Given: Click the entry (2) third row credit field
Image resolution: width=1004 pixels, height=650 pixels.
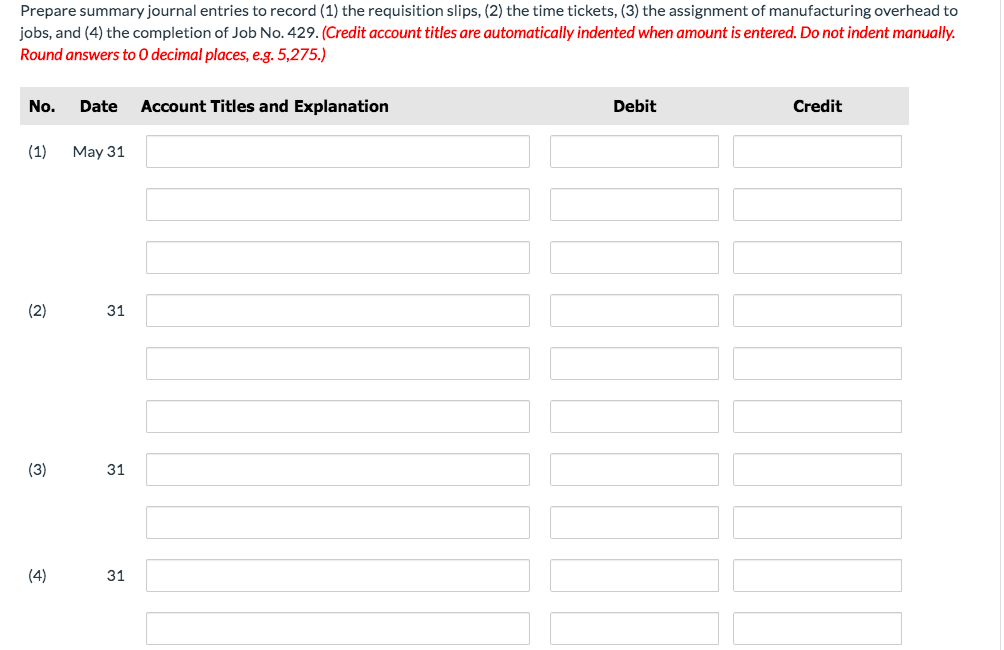Looking at the screenshot, I should click(817, 417).
